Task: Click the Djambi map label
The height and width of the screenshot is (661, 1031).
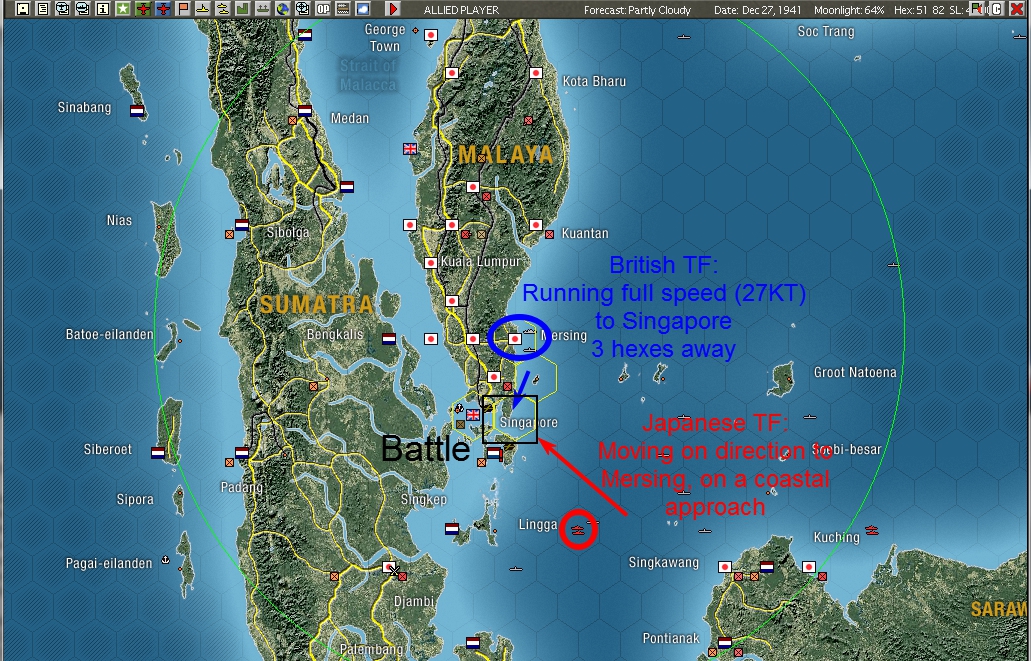Action: point(414,601)
